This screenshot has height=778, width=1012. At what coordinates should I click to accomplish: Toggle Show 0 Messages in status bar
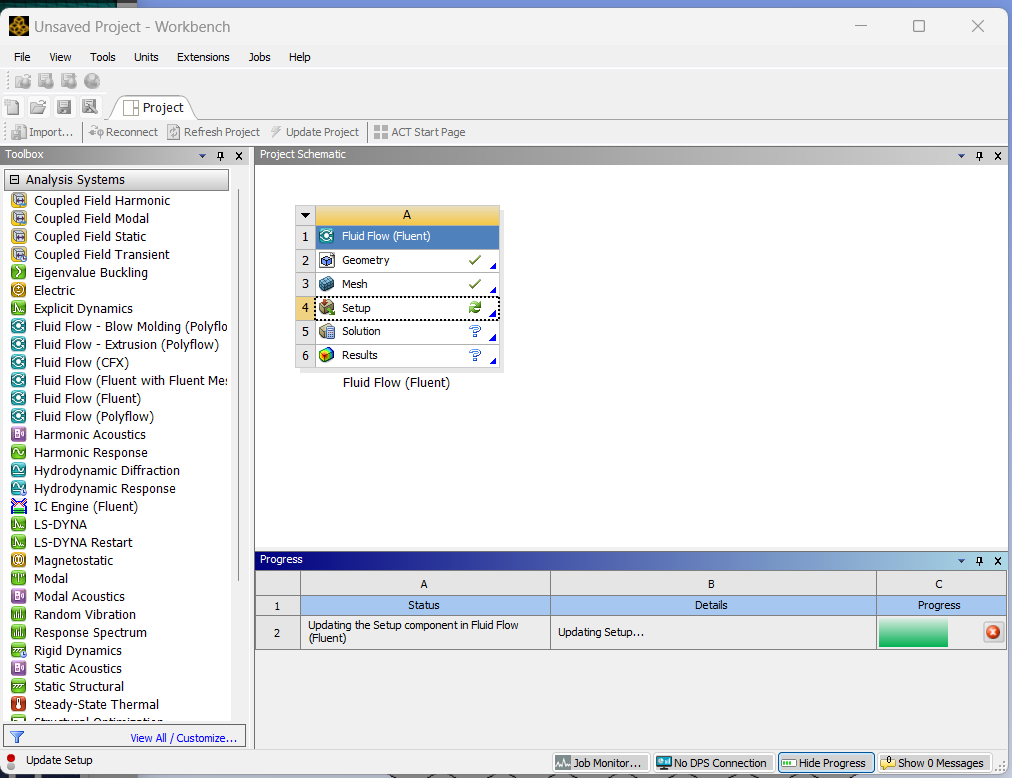click(932, 763)
